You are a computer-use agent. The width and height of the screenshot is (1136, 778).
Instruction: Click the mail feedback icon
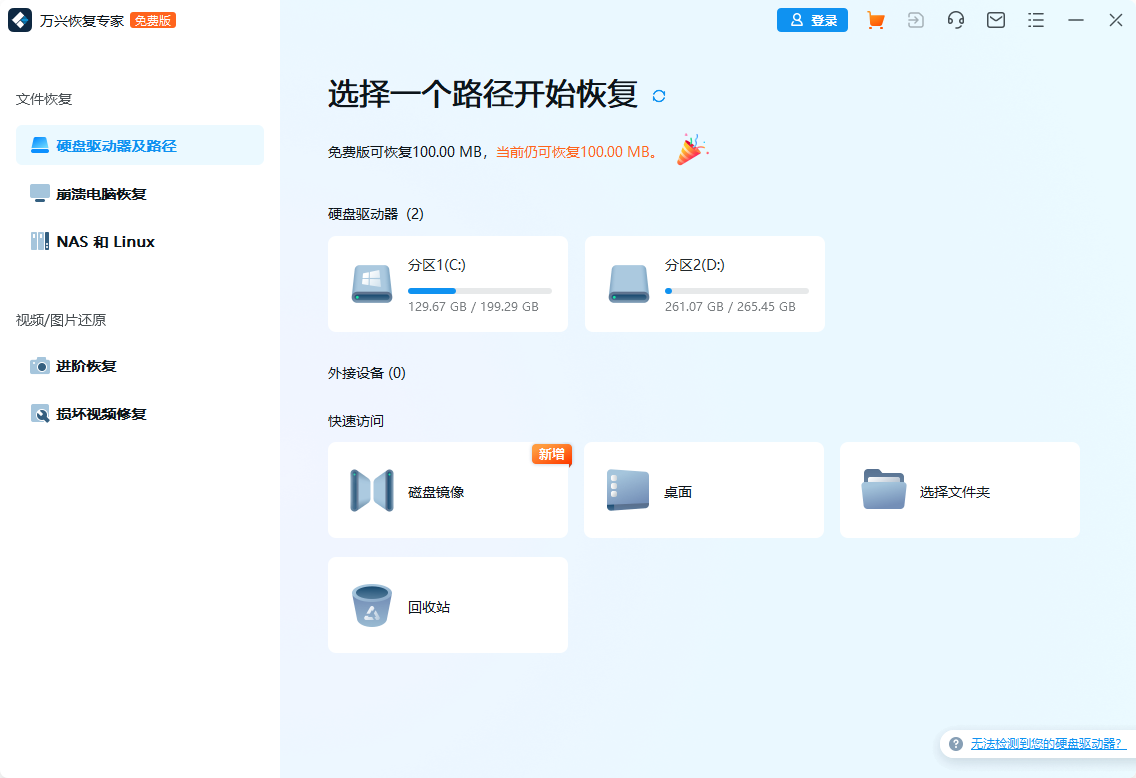995,20
